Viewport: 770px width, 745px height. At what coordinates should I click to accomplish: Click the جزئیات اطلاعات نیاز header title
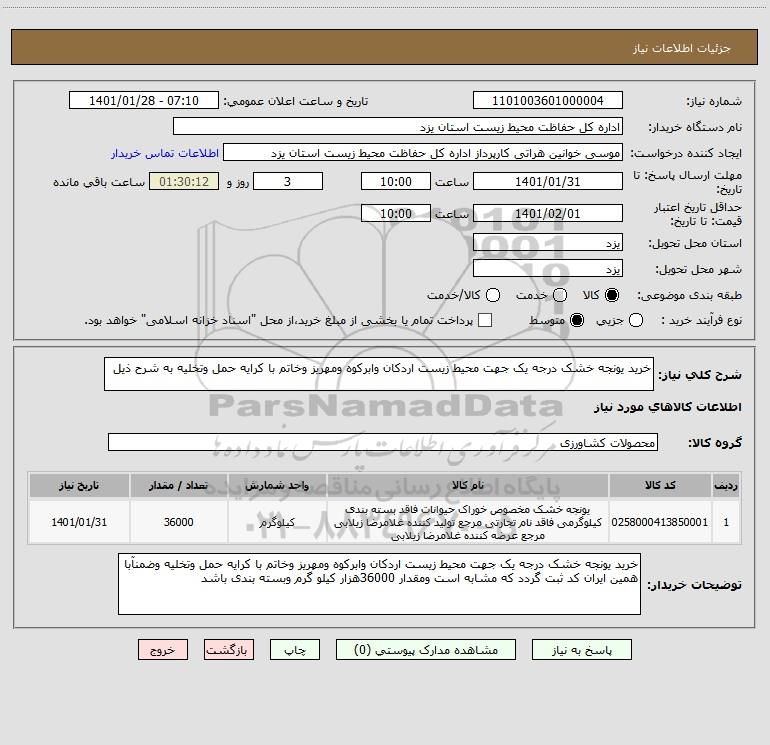(682, 48)
